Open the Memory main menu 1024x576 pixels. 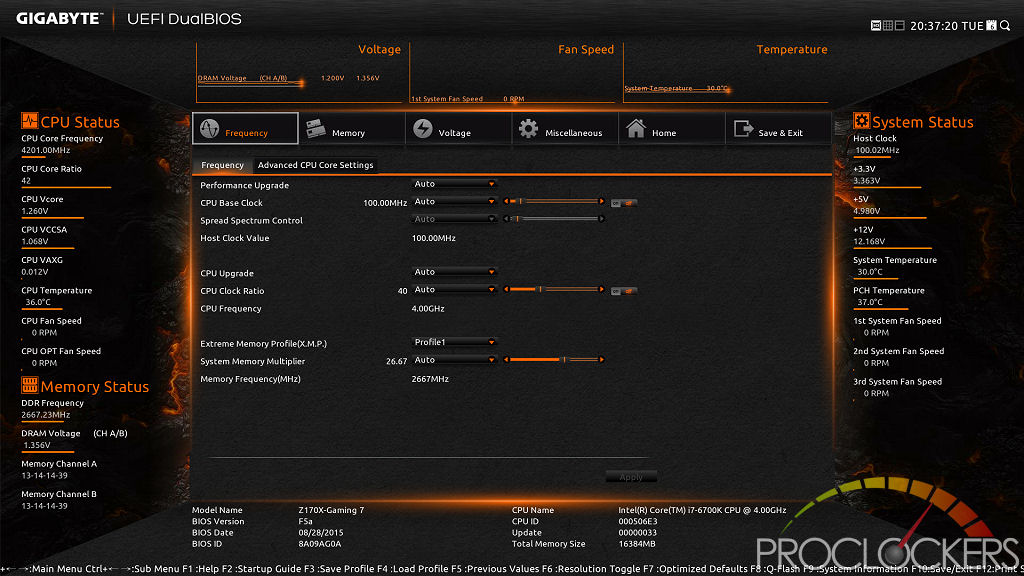coord(352,129)
